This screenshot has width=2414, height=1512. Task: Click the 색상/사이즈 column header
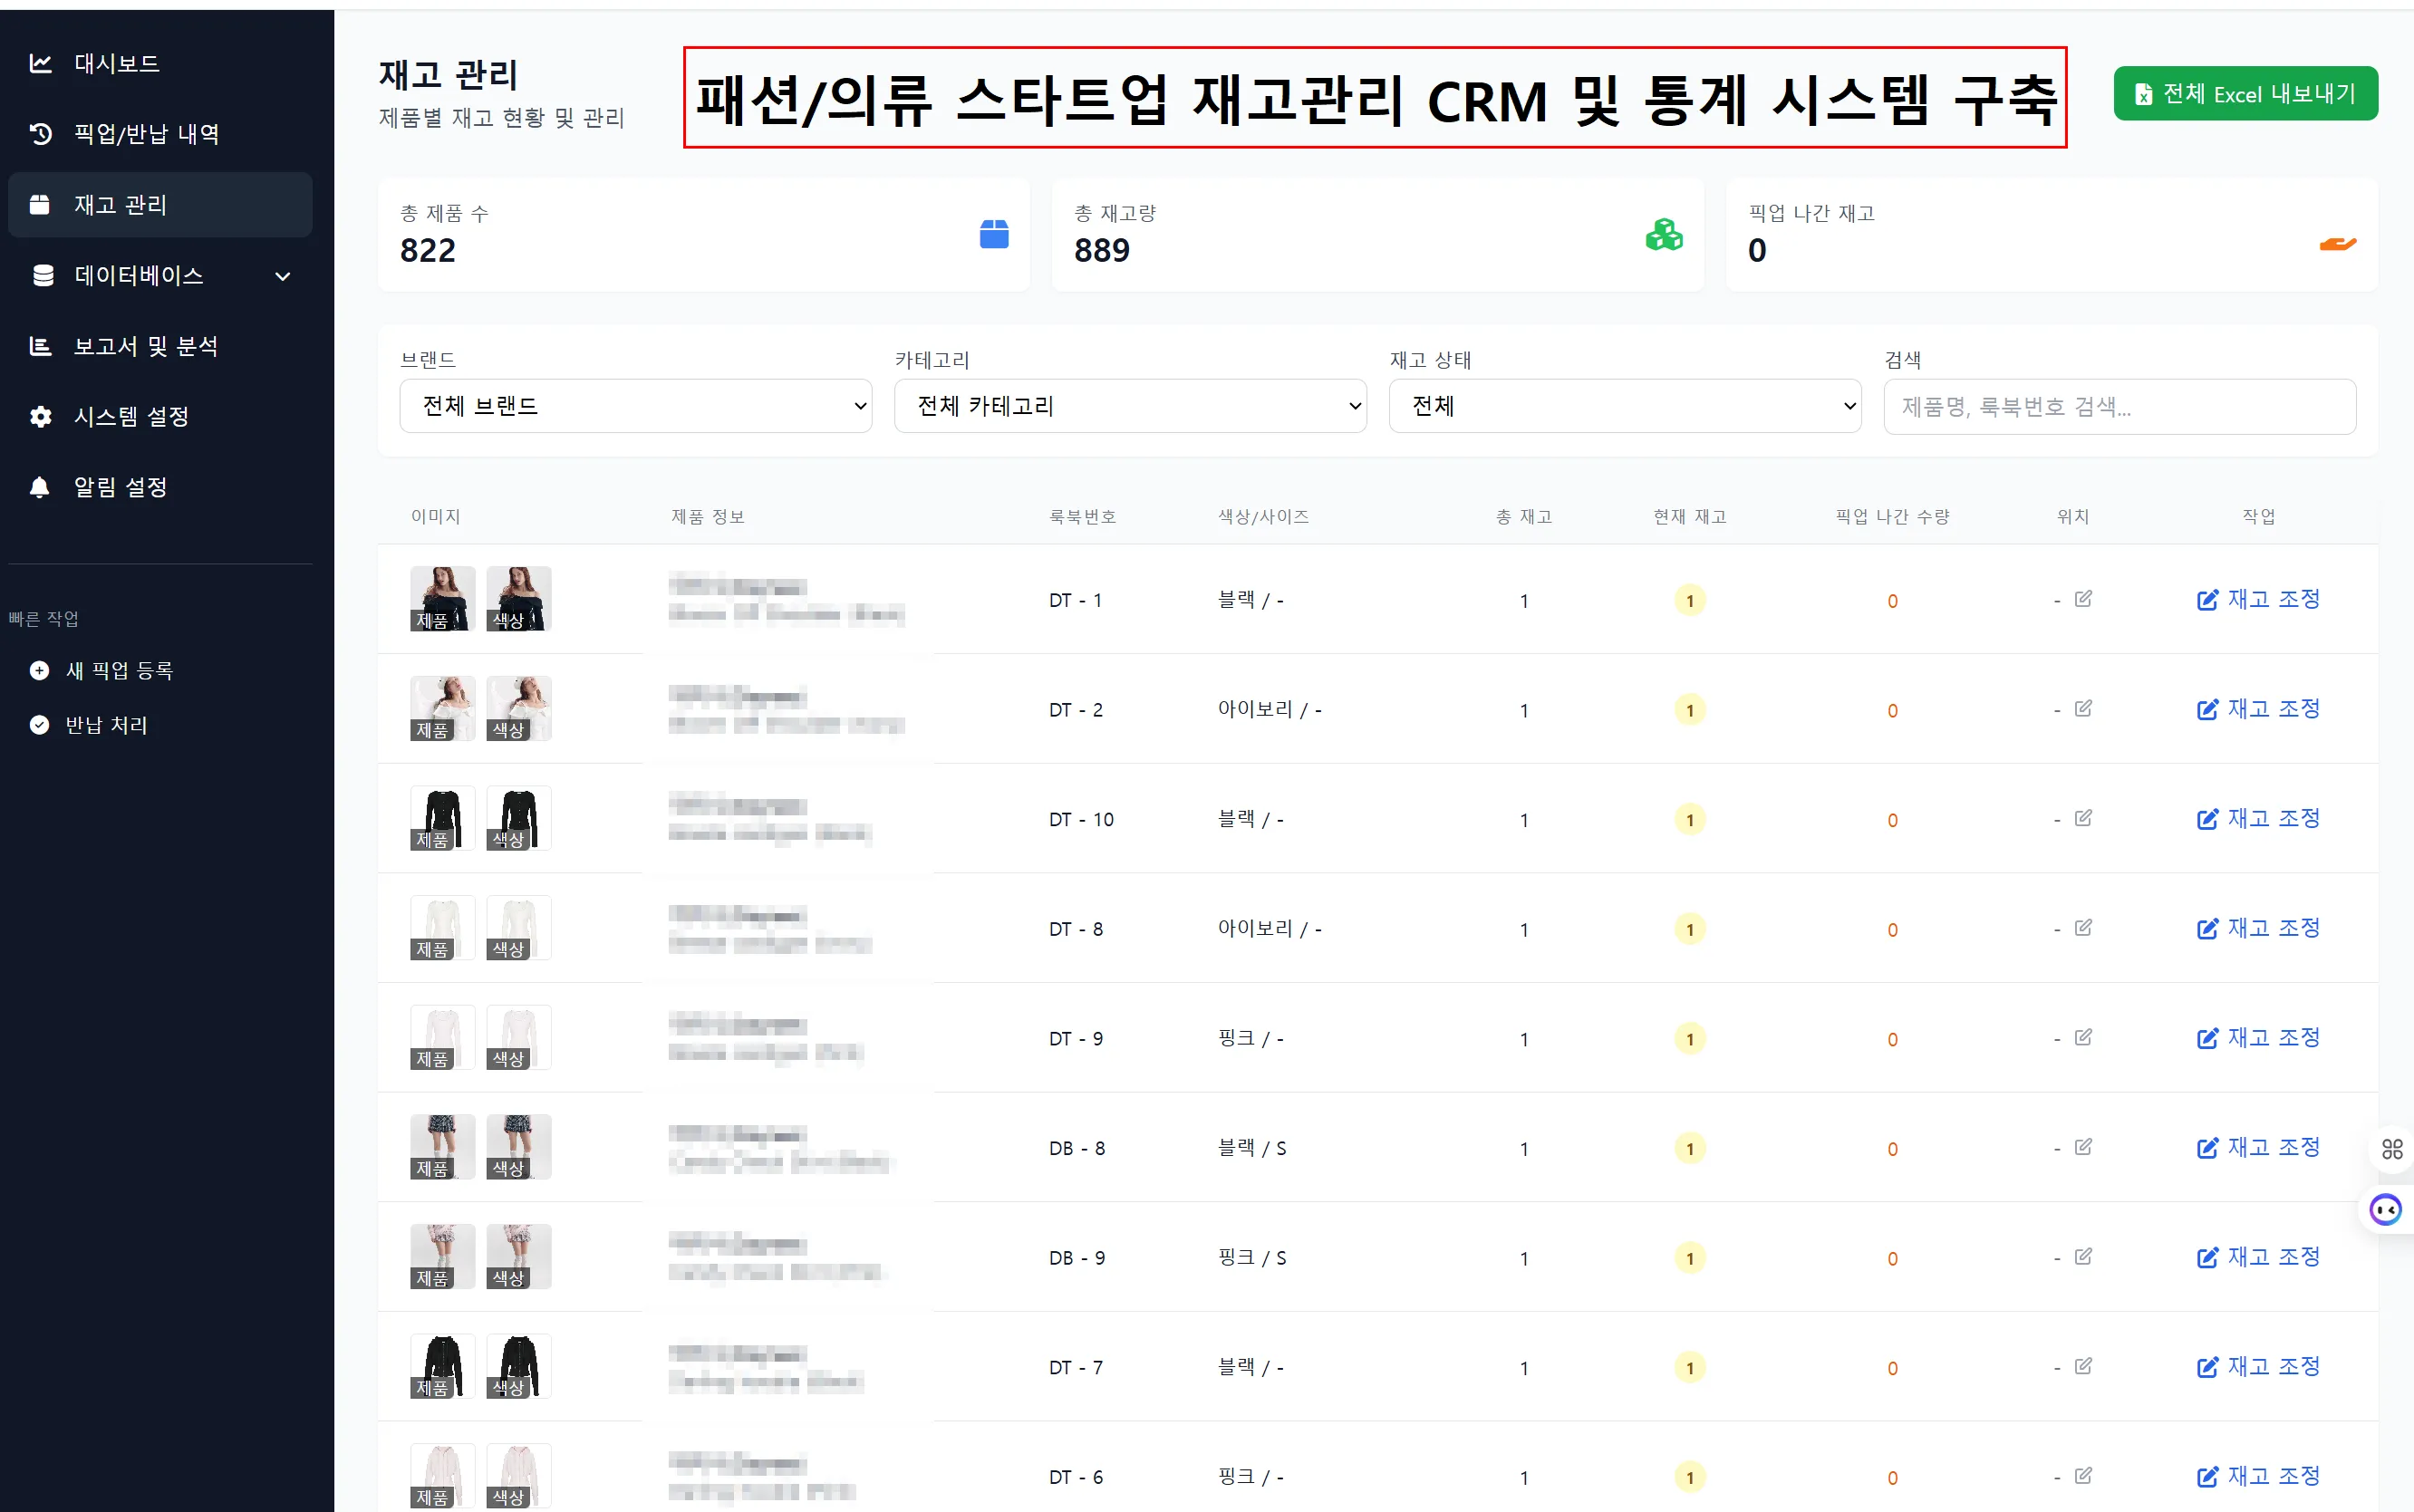[x=1263, y=517]
